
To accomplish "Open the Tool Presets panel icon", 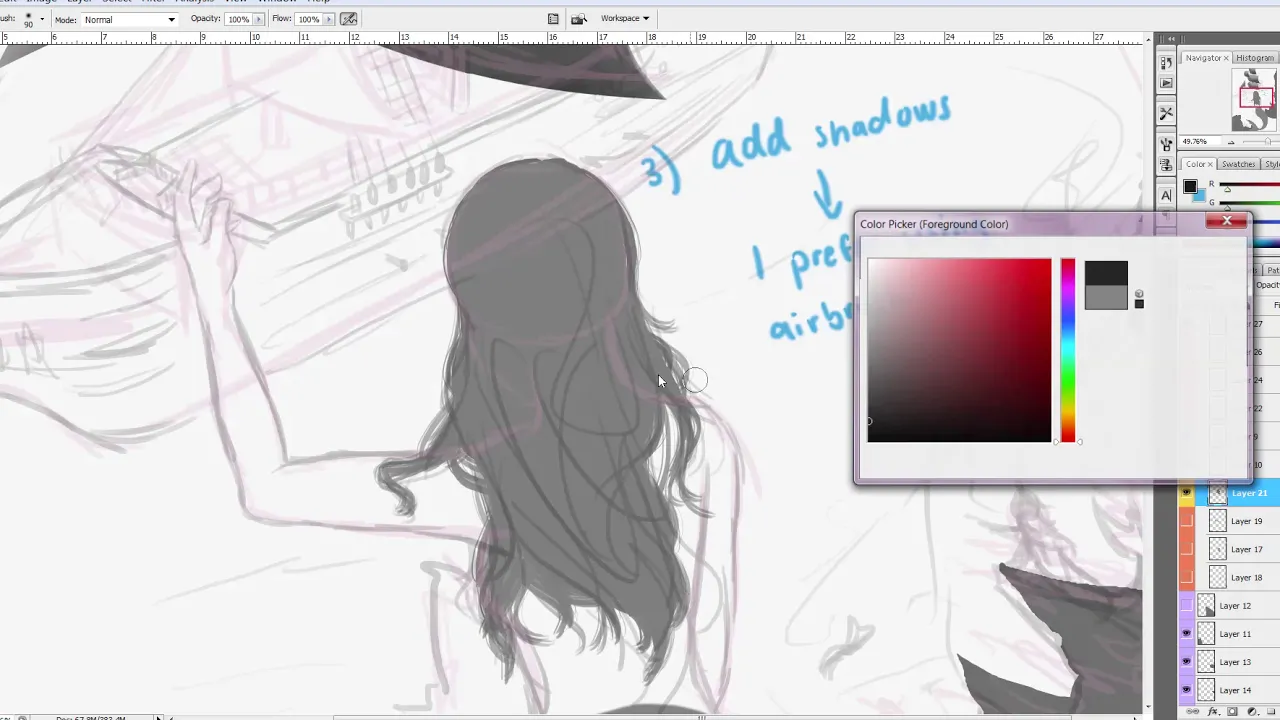I will tap(1166, 113).
